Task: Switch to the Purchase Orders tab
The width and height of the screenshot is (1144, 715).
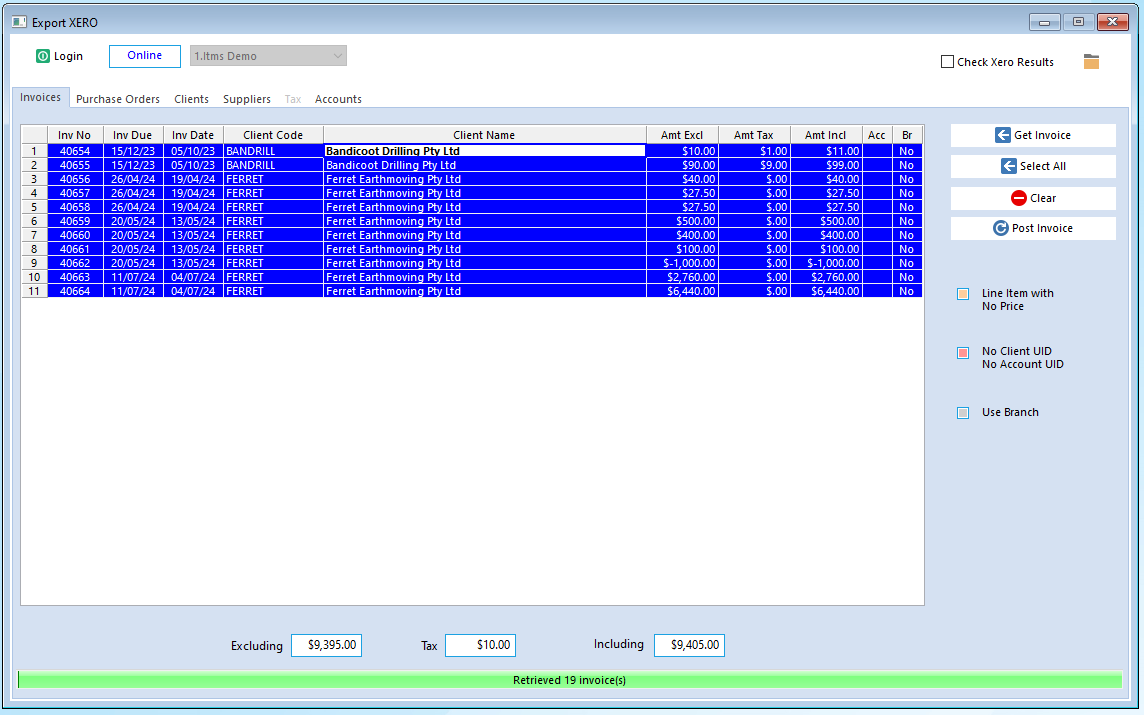Action: [117, 99]
